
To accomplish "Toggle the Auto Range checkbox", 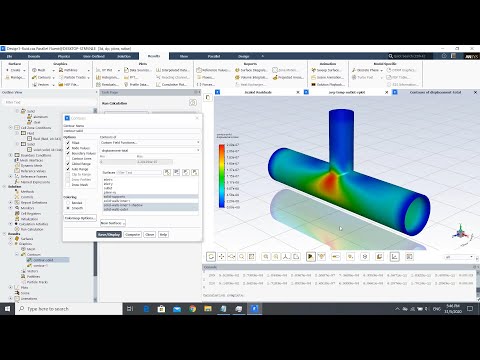I will [68, 169].
